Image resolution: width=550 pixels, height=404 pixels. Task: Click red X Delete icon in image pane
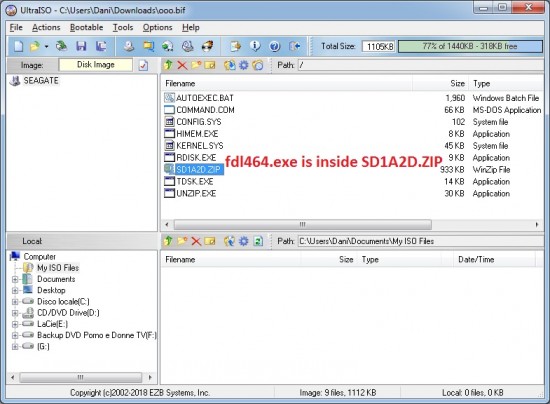click(x=182, y=65)
